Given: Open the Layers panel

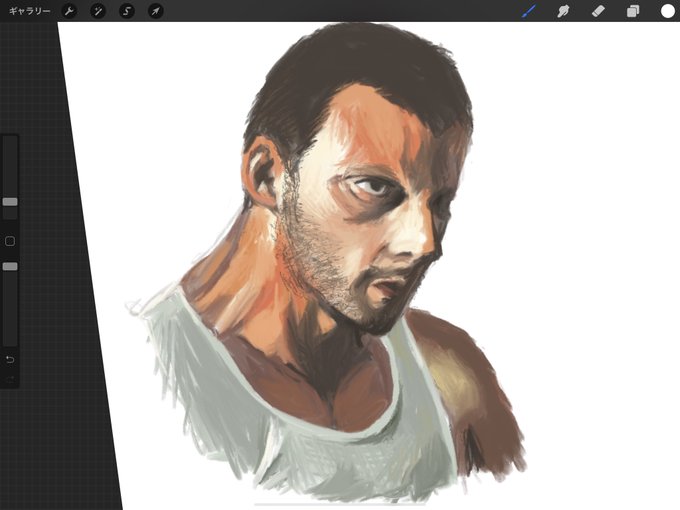Looking at the screenshot, I should coord(633,11).
